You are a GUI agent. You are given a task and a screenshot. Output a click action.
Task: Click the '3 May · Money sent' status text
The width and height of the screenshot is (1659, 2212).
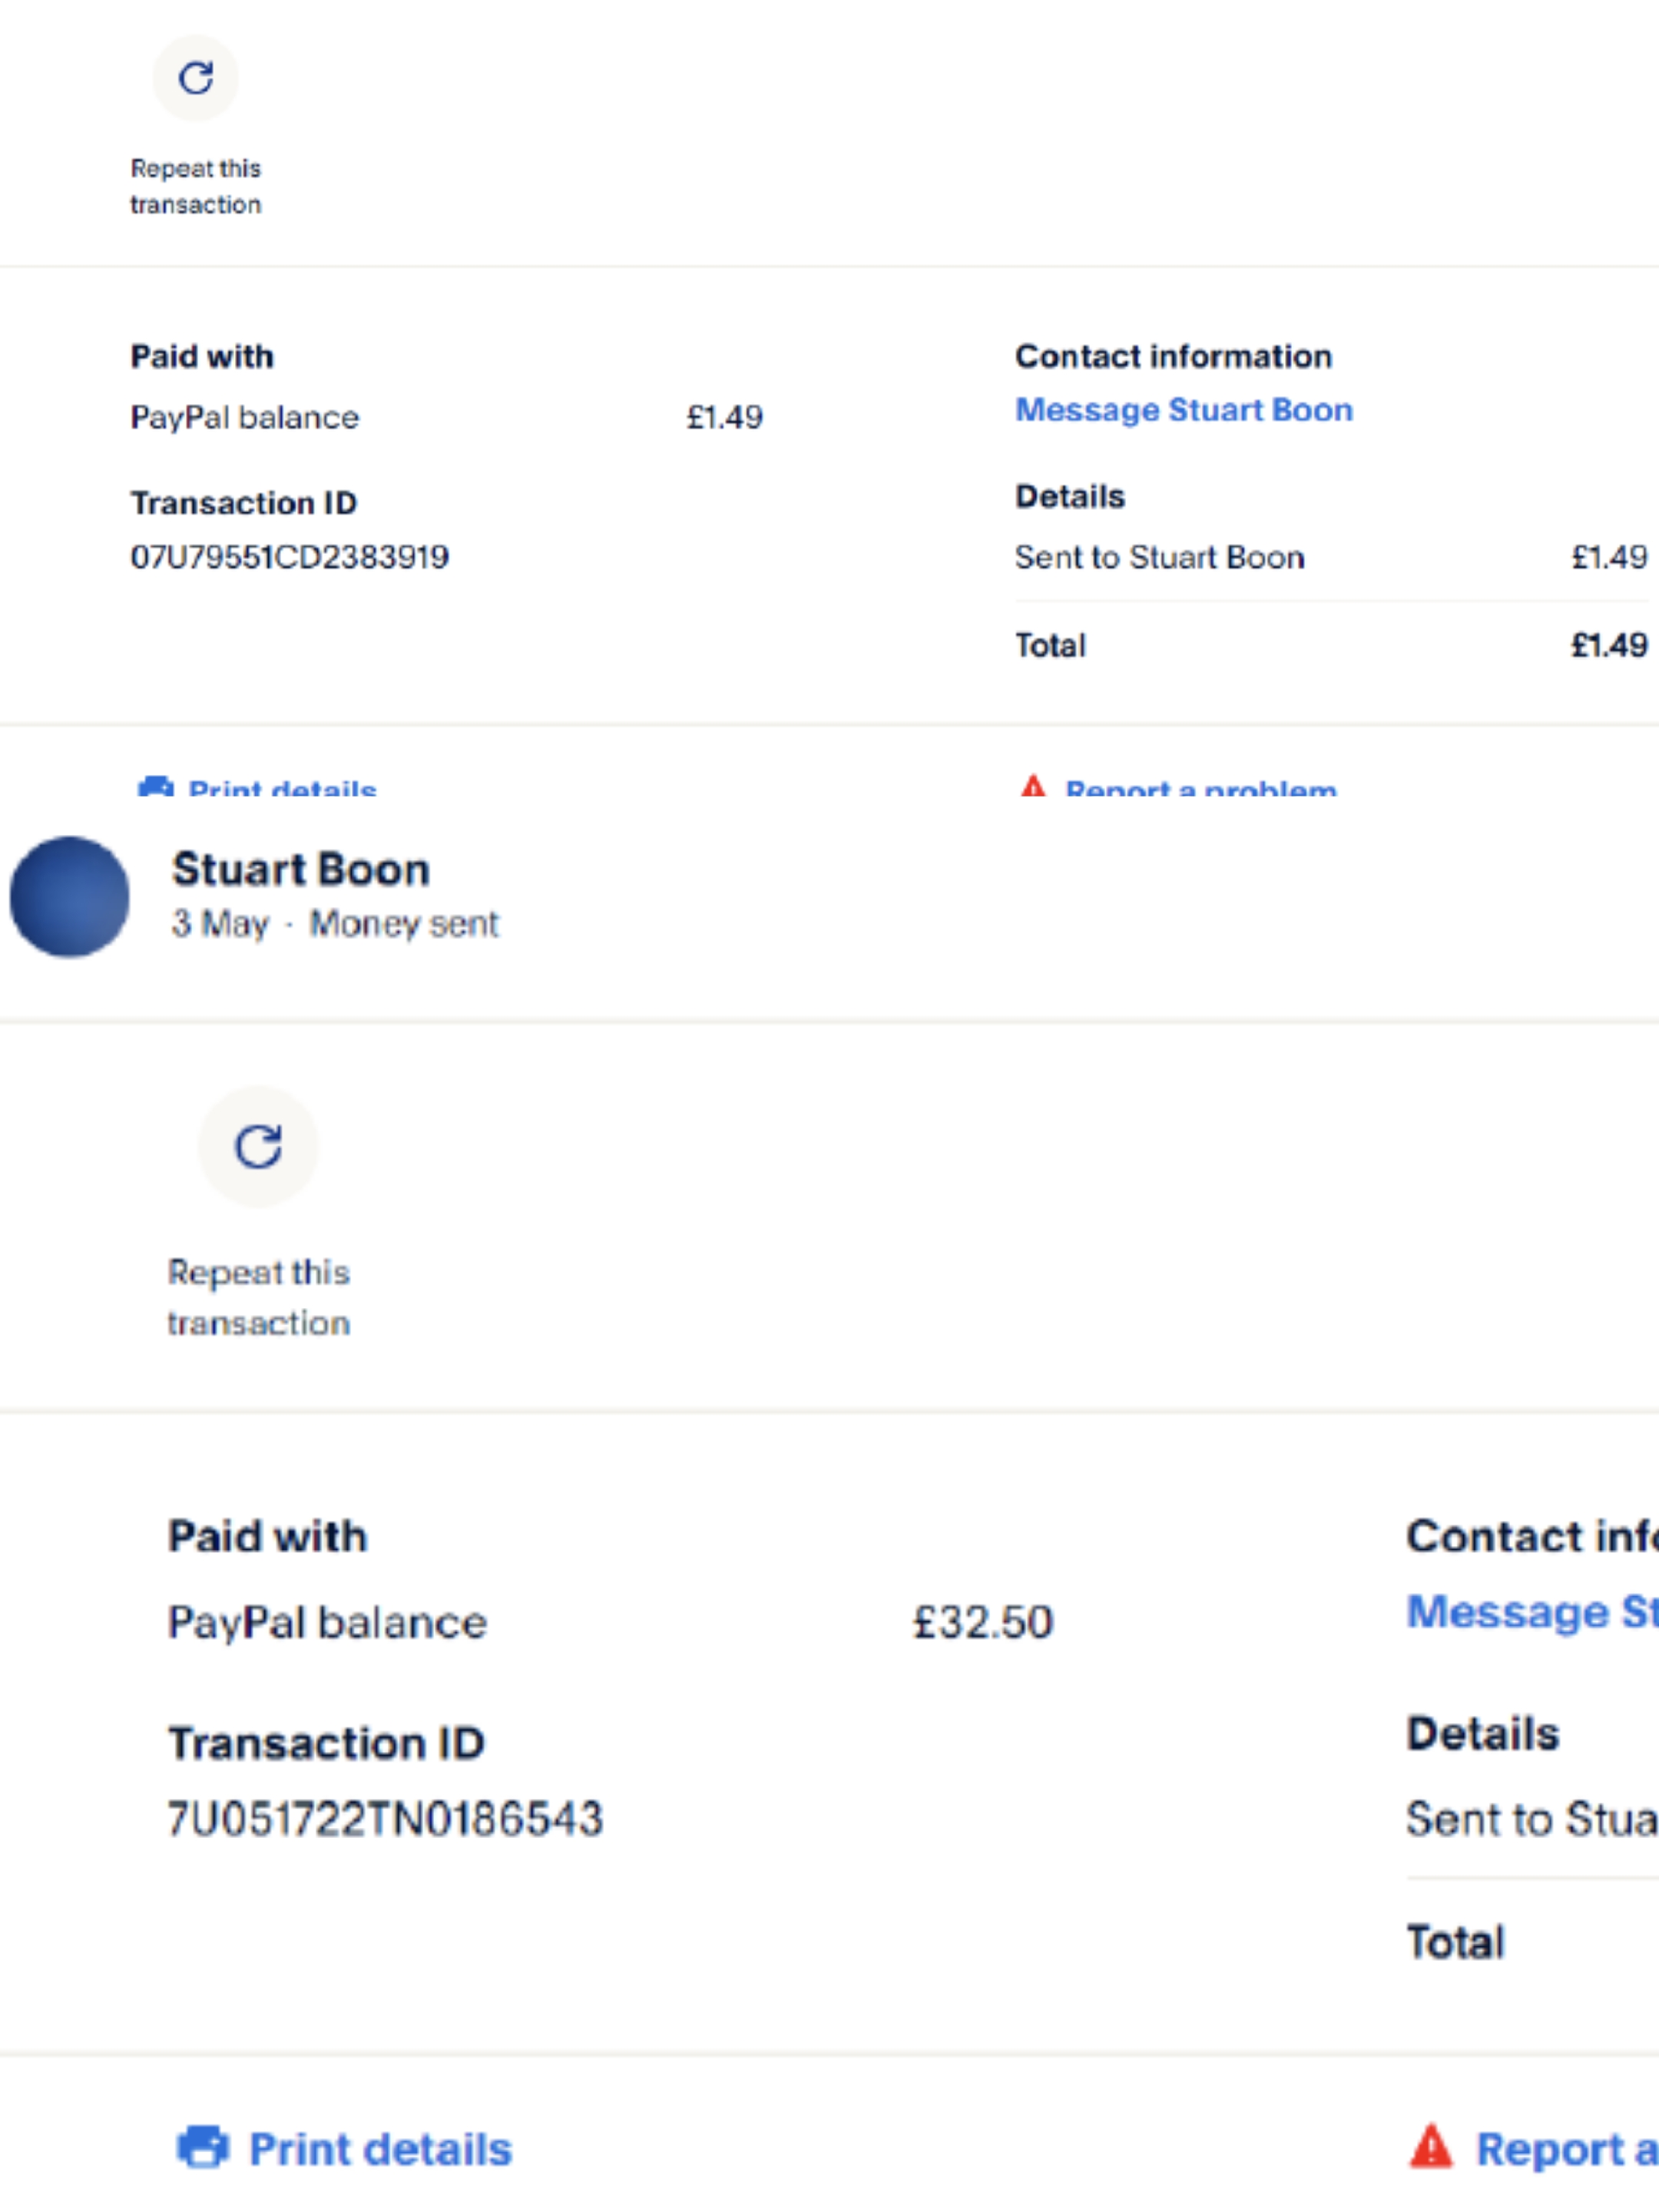(334, 924)
